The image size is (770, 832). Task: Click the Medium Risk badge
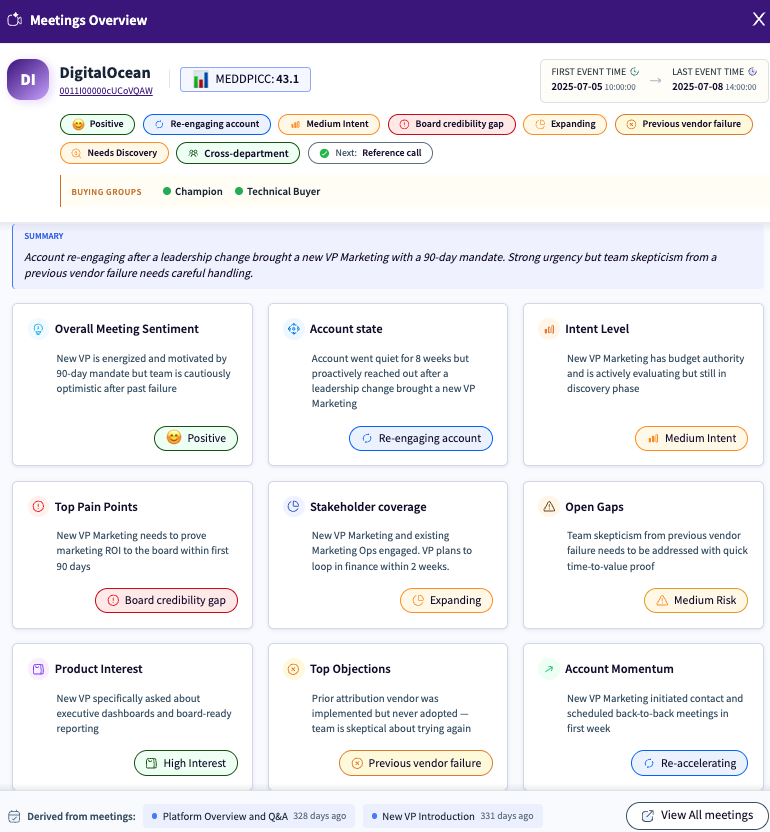pos(696,601)
